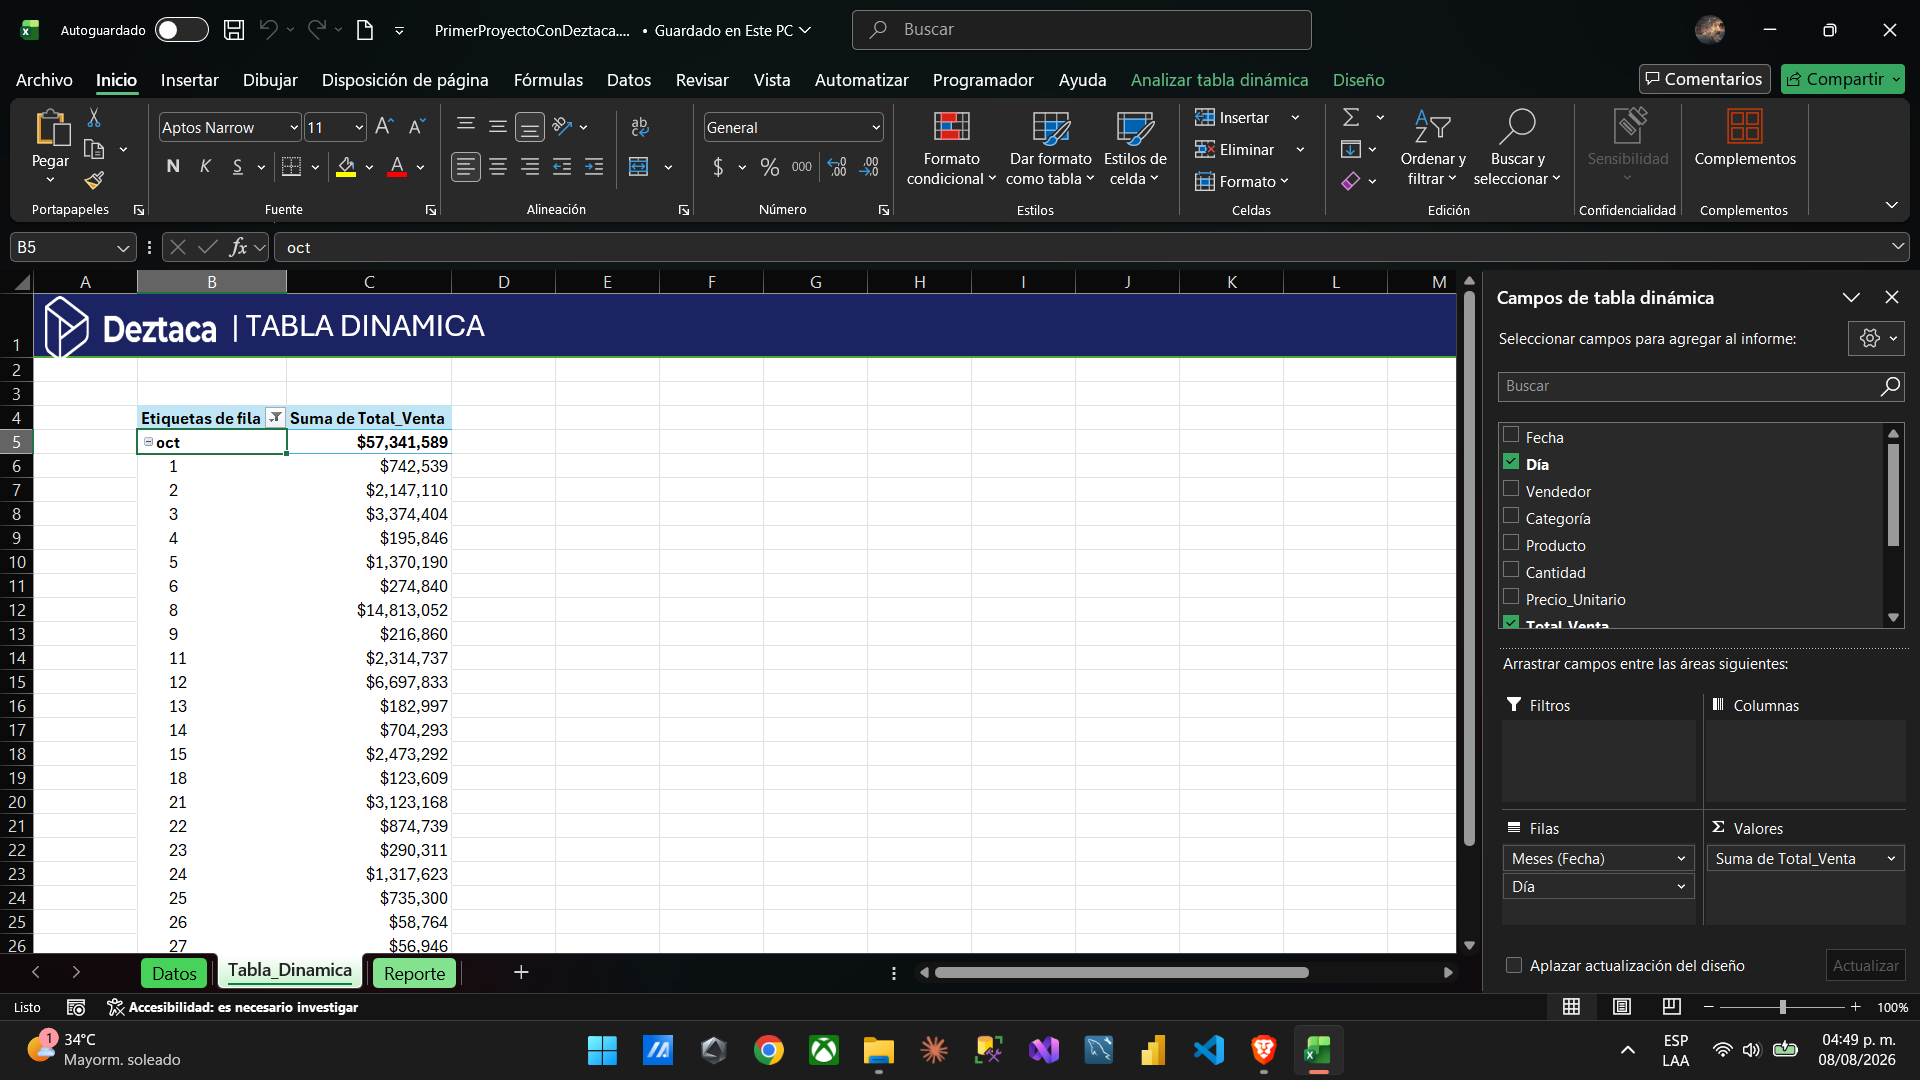Enable Aplazar actualización del diseño checkbox

coord(1514,965)
